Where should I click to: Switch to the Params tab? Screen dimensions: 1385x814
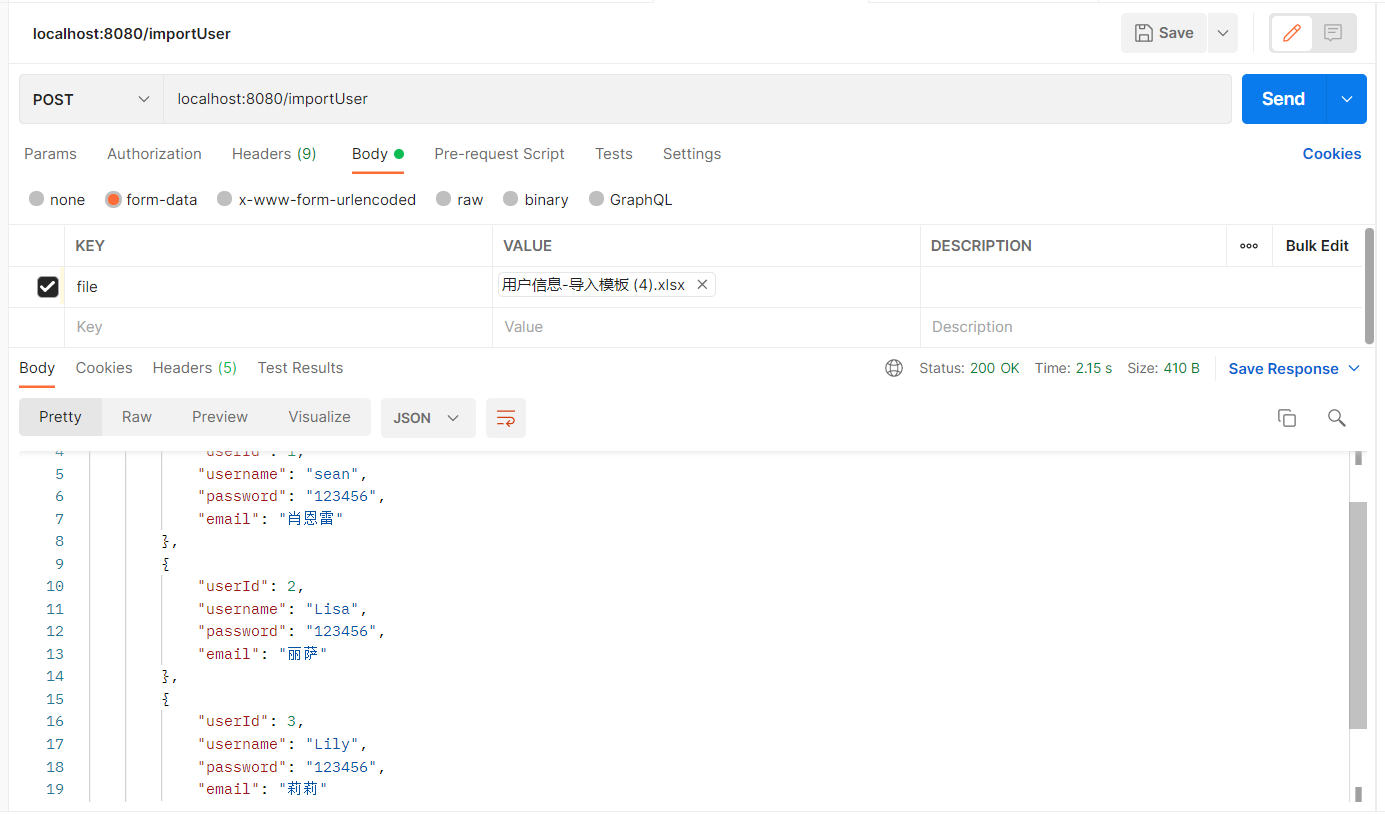coord(50,154)
